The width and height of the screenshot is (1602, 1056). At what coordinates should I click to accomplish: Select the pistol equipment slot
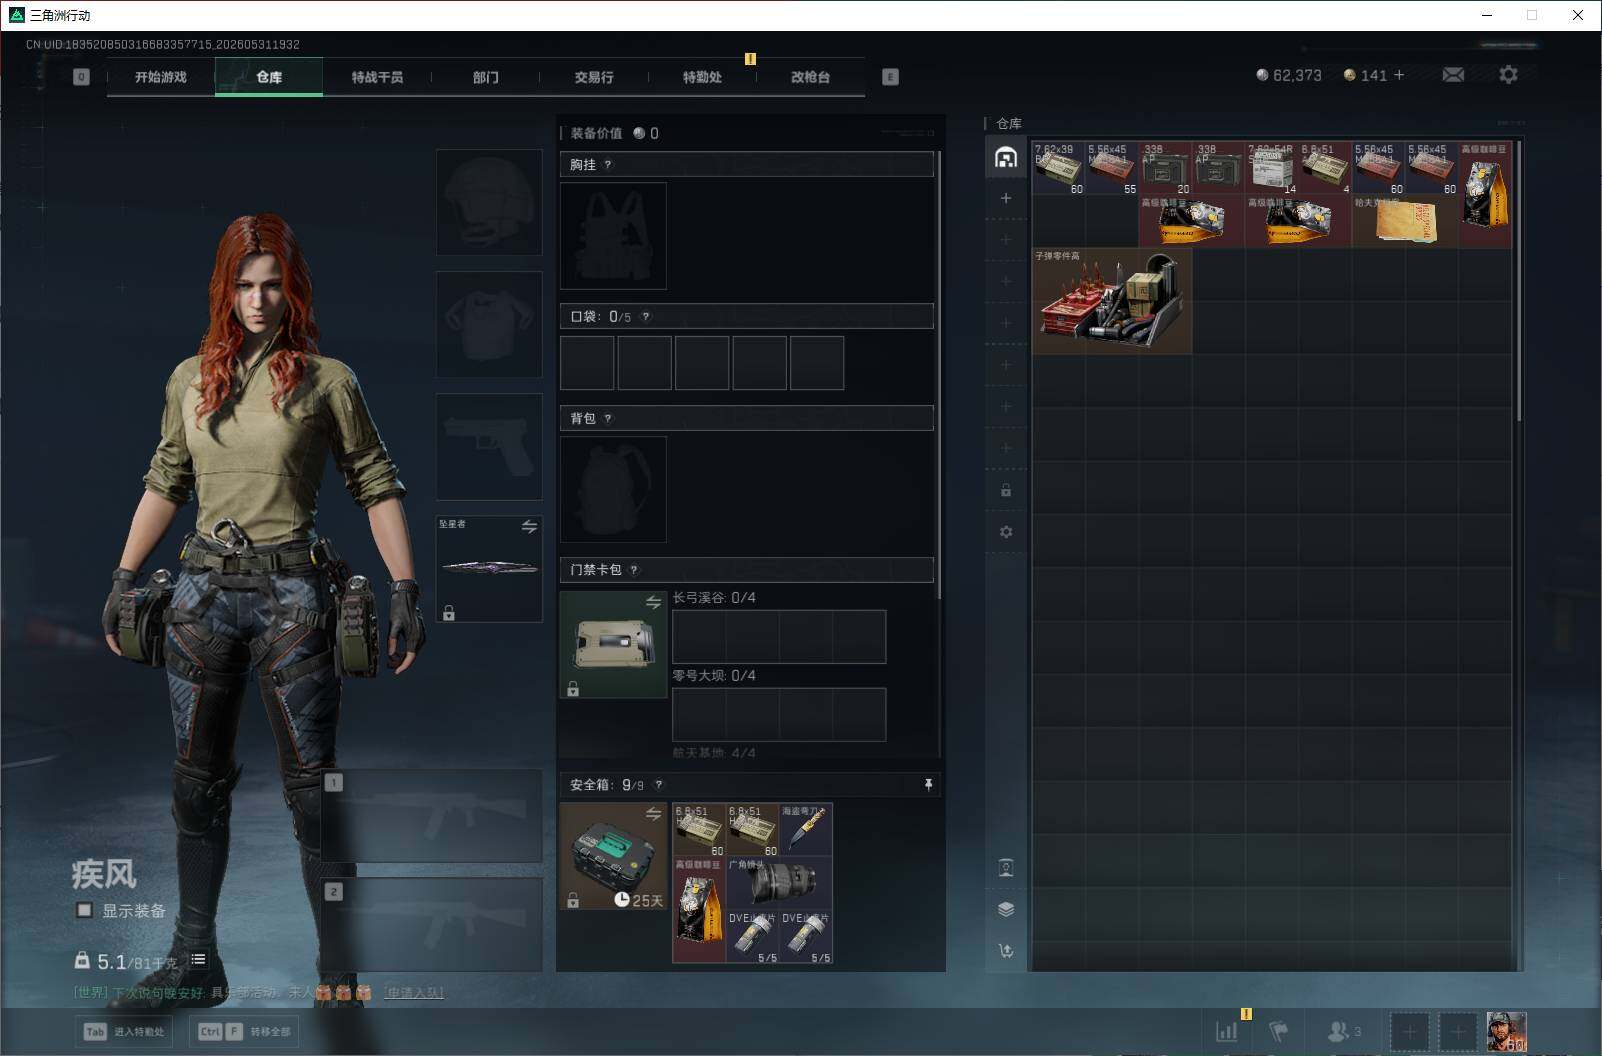coord(489,446)
